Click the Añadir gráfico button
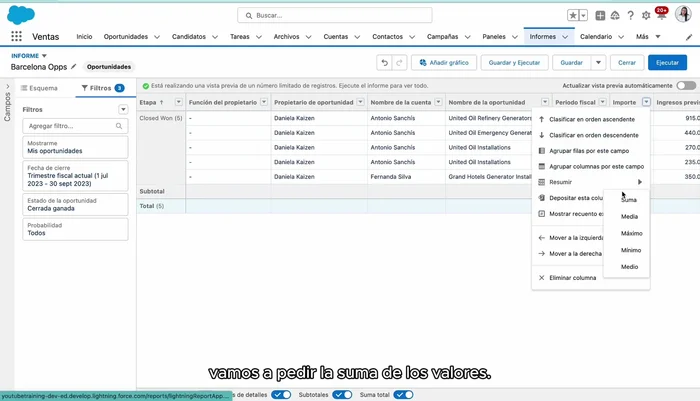 (442, 62)
